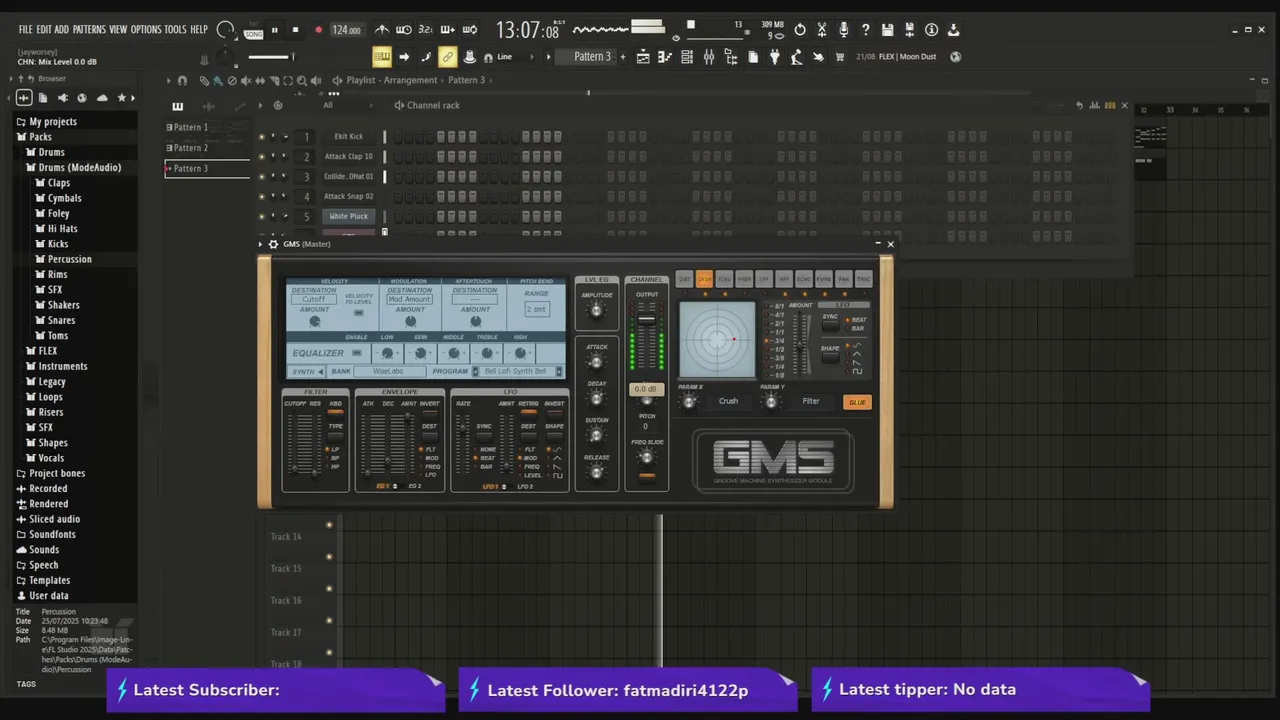Click the render export download icon
This screenshot has height=720, width=1280.
[x=953, y=30]
